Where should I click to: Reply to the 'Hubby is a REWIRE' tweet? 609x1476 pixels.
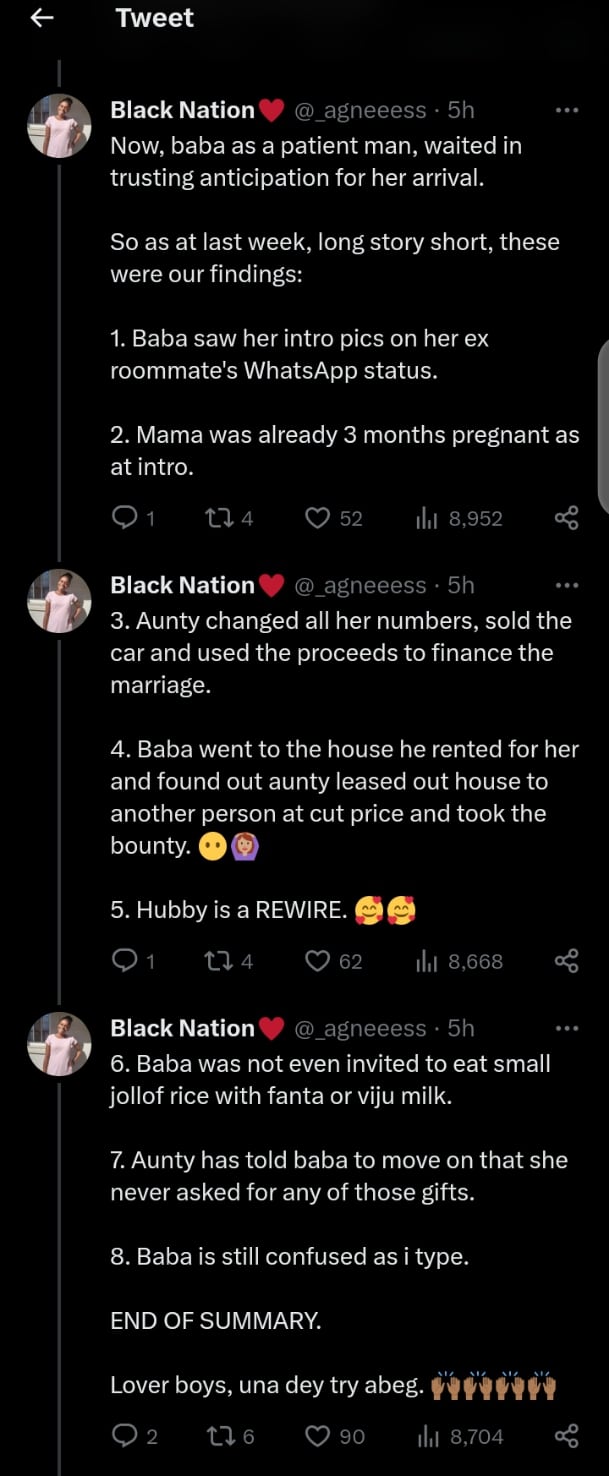tap(124, 961)
